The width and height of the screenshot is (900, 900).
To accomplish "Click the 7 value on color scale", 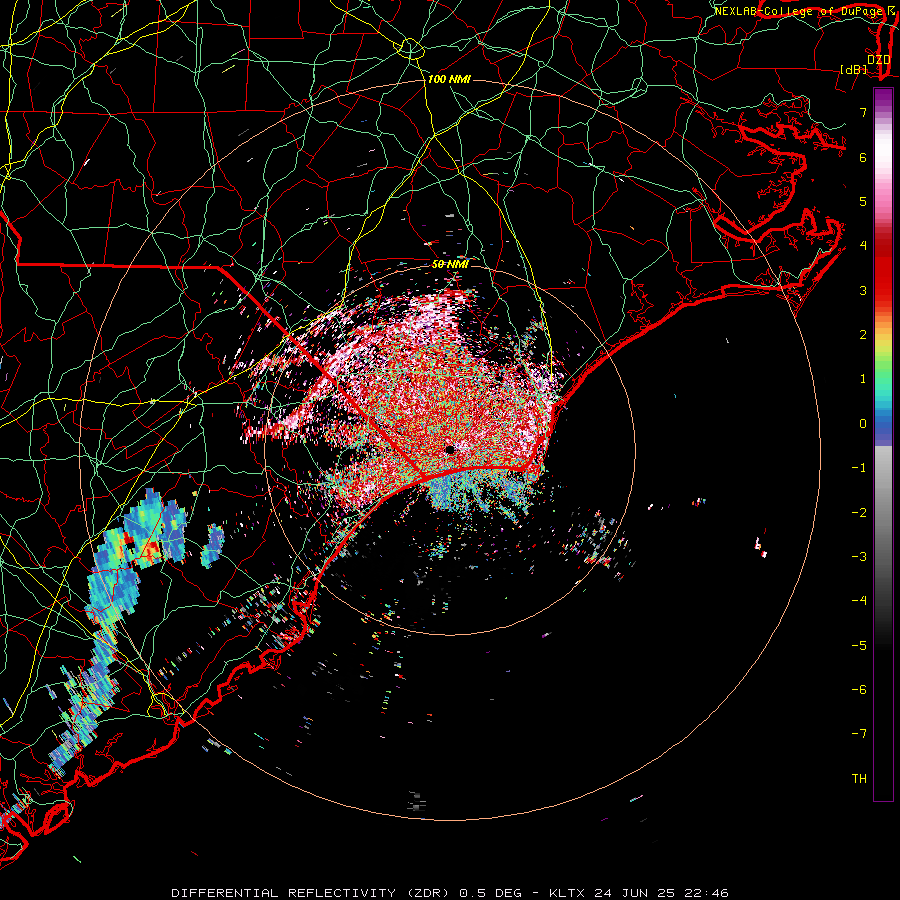I will coord(863,112).
